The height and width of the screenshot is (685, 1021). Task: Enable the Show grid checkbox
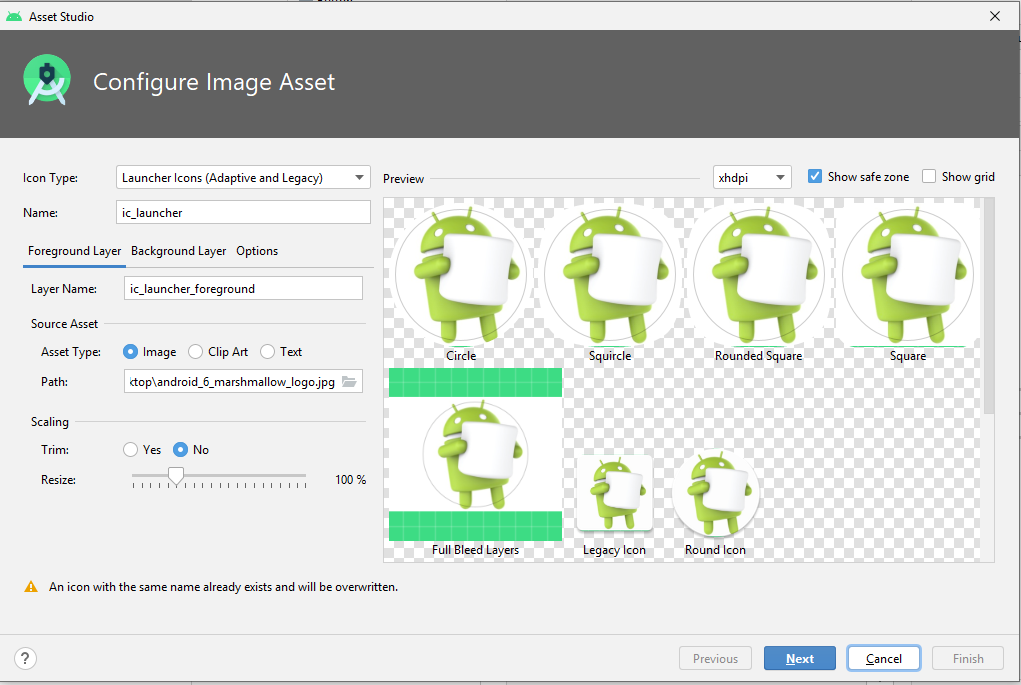pyautogui.click(x=929, y=177)
